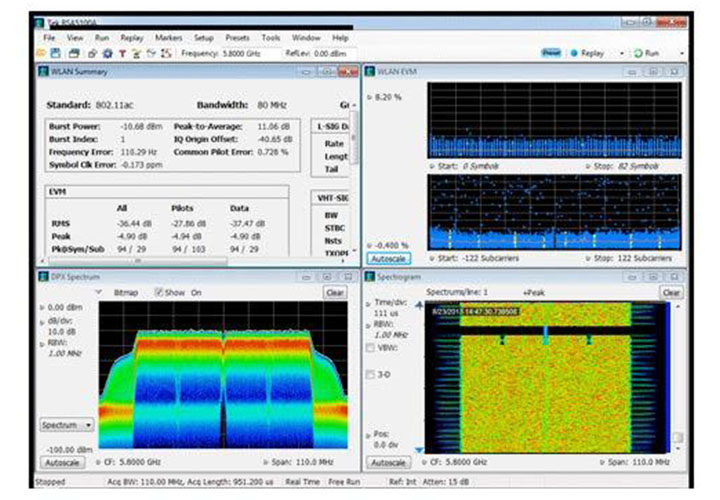
Task: Click Clear button in Spectrogram panel
Action: [671, 293]
